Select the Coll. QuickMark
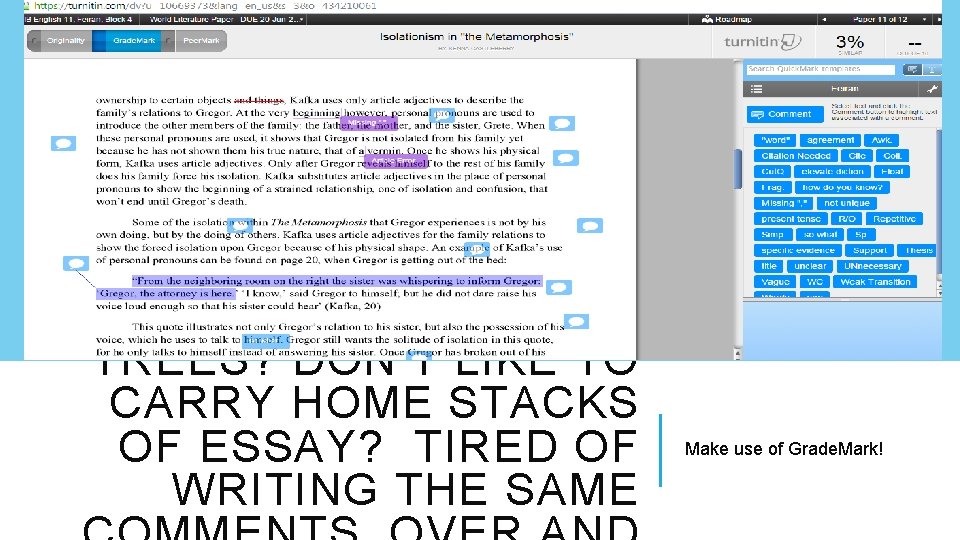The width and height of the screenshot is (960, 540). click(892, 156)
